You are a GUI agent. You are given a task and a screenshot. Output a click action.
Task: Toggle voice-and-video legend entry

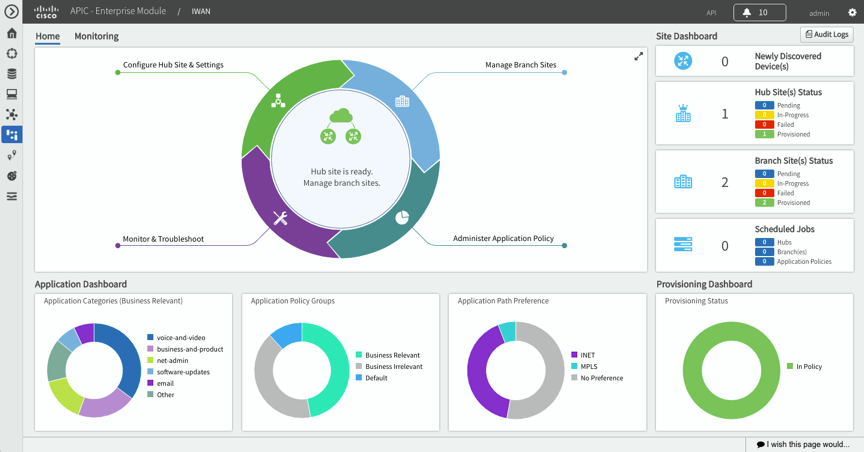(178, 338)
